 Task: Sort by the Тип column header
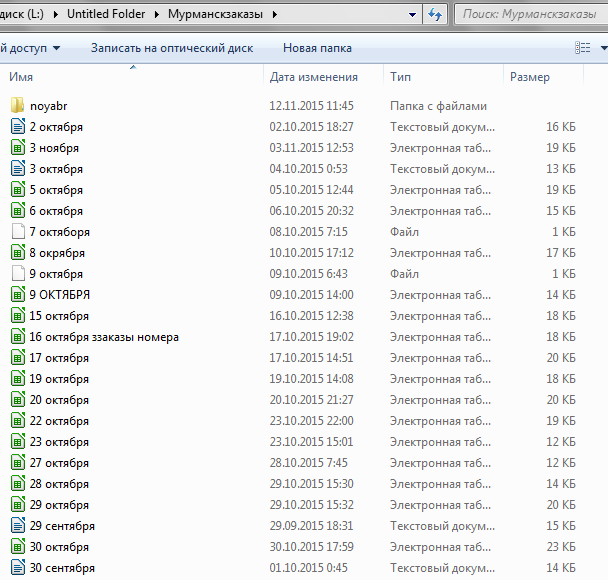tap(401, 77)
